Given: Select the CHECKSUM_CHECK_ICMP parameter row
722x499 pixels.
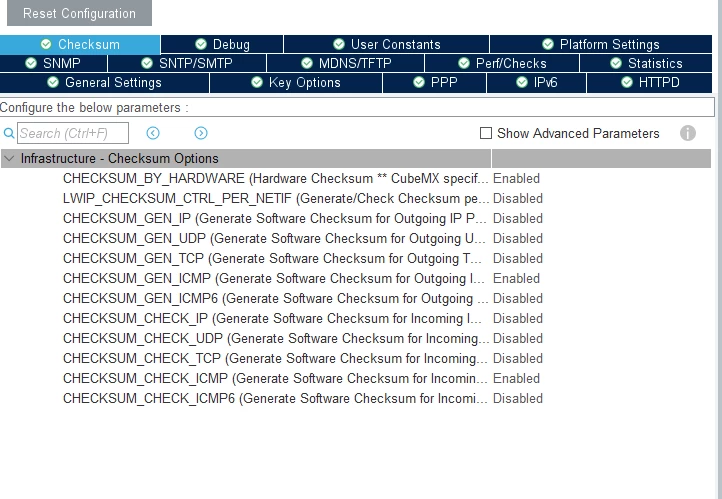Looking at the screenshot, I should coord(275,378).
